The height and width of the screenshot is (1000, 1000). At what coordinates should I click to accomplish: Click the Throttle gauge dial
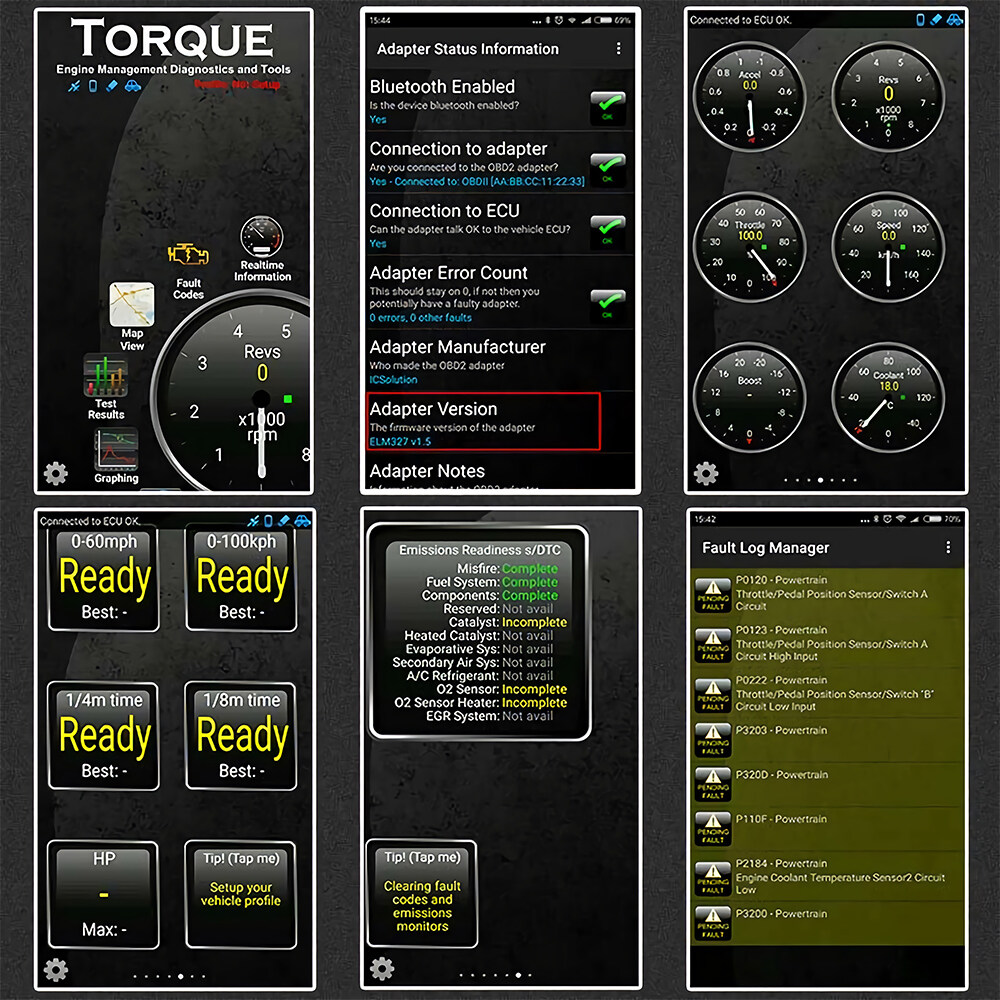click(x=749, y=247)
